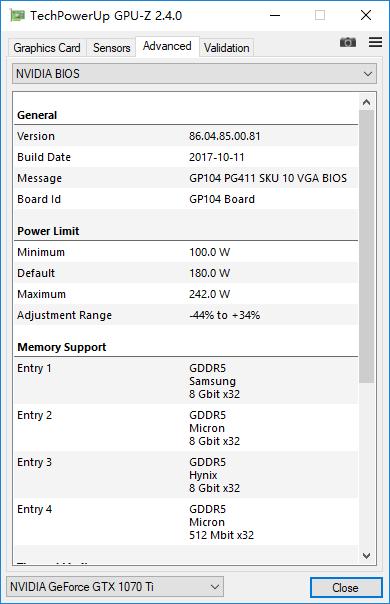This screenshot has height=604, width=390.
Task: Click the GPU-Z app icon in title bar
Action: [x=17, y=16]
